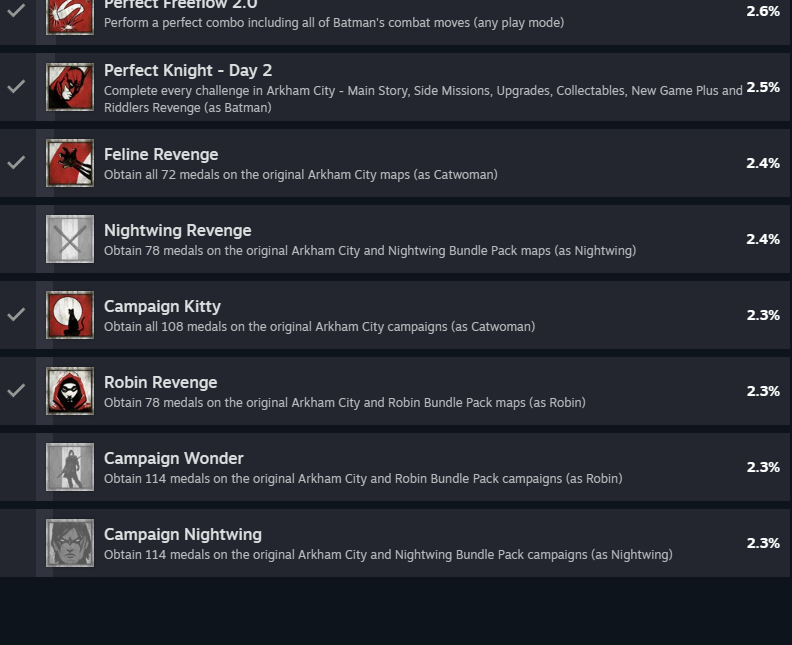Click the Robin Revenge medals description

[345, 403]
